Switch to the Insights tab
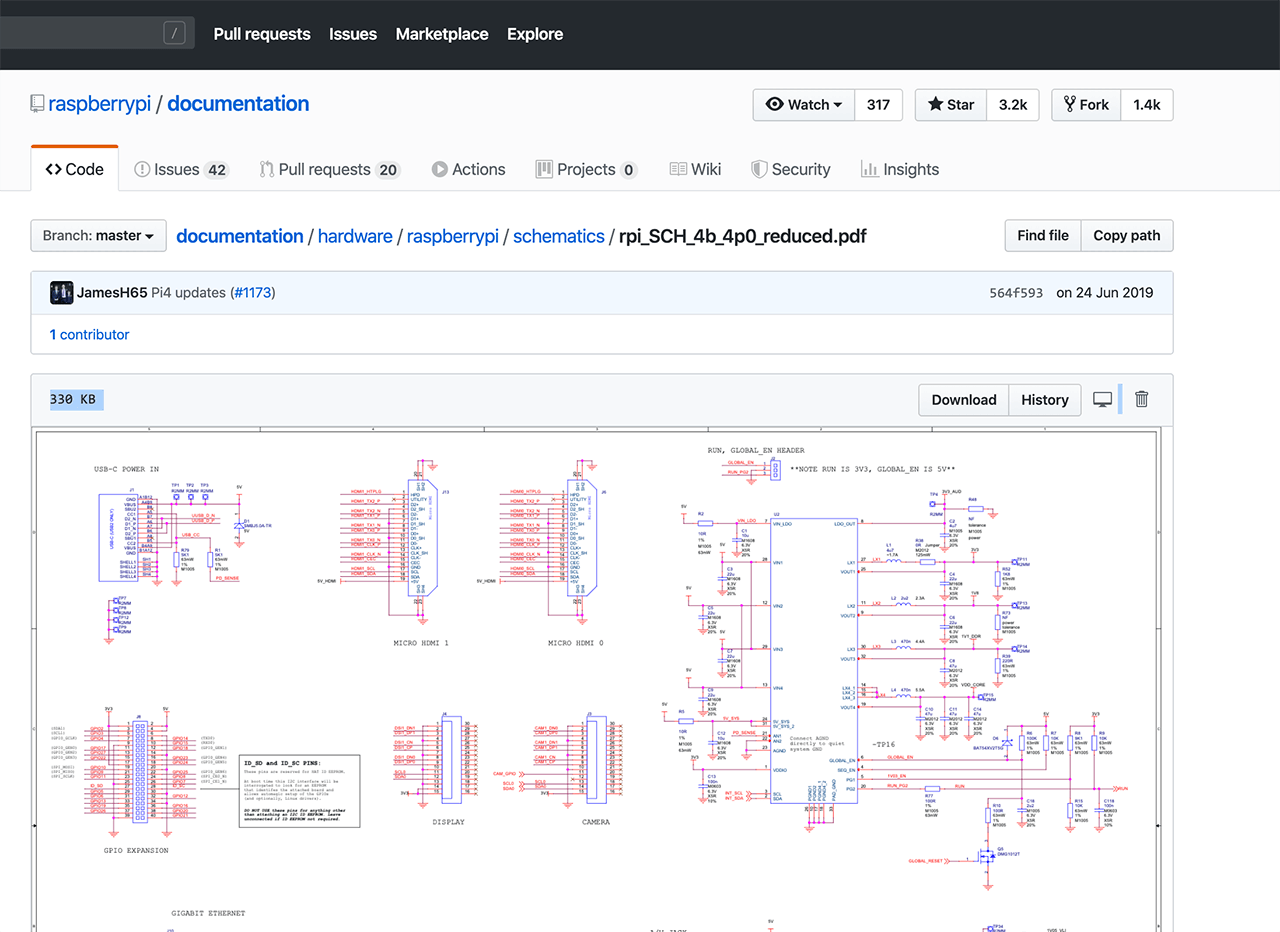 (899, 169)
